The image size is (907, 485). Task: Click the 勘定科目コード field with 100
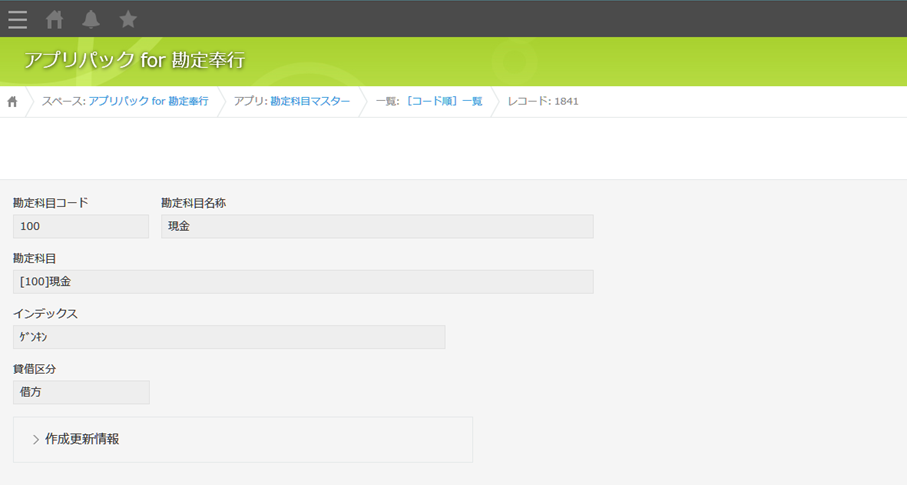(81, 226)
